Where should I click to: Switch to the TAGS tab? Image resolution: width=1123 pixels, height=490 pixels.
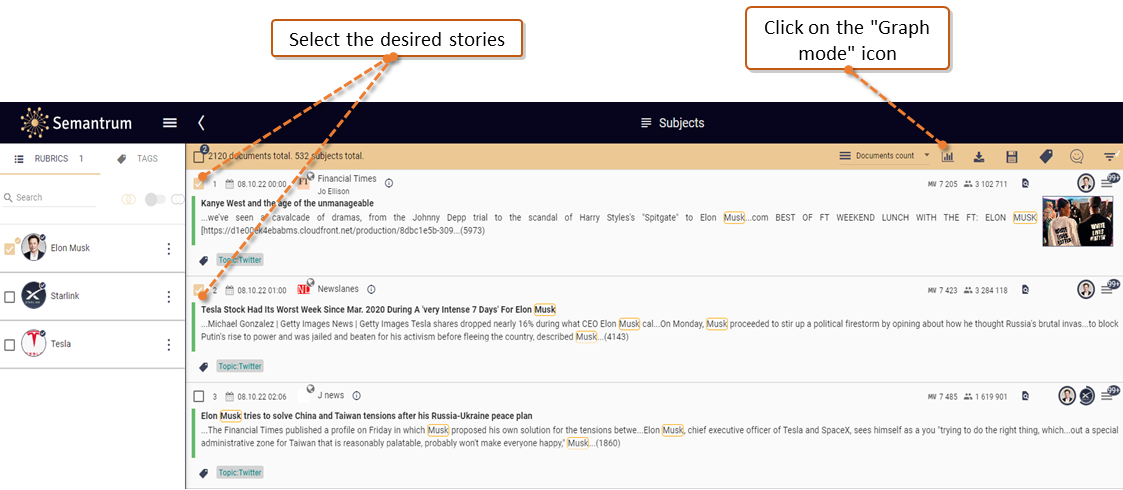[138, 159]
